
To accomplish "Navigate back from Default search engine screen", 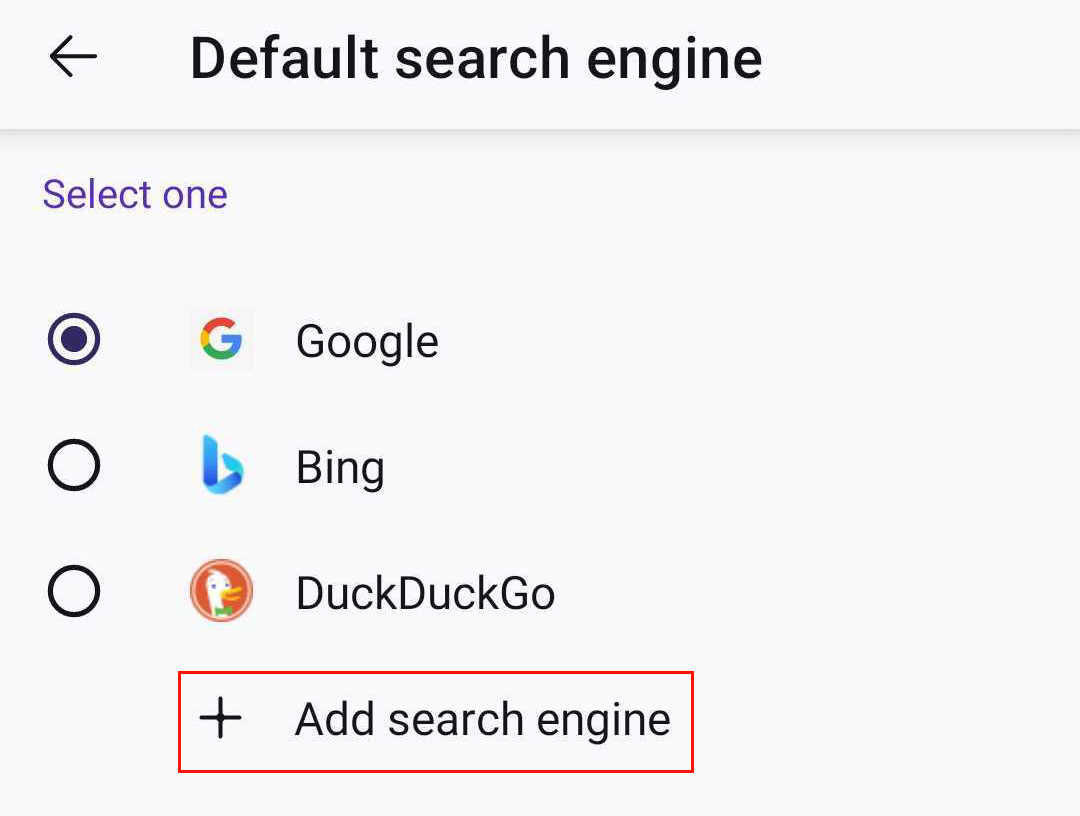I will [x=72, y=58].
